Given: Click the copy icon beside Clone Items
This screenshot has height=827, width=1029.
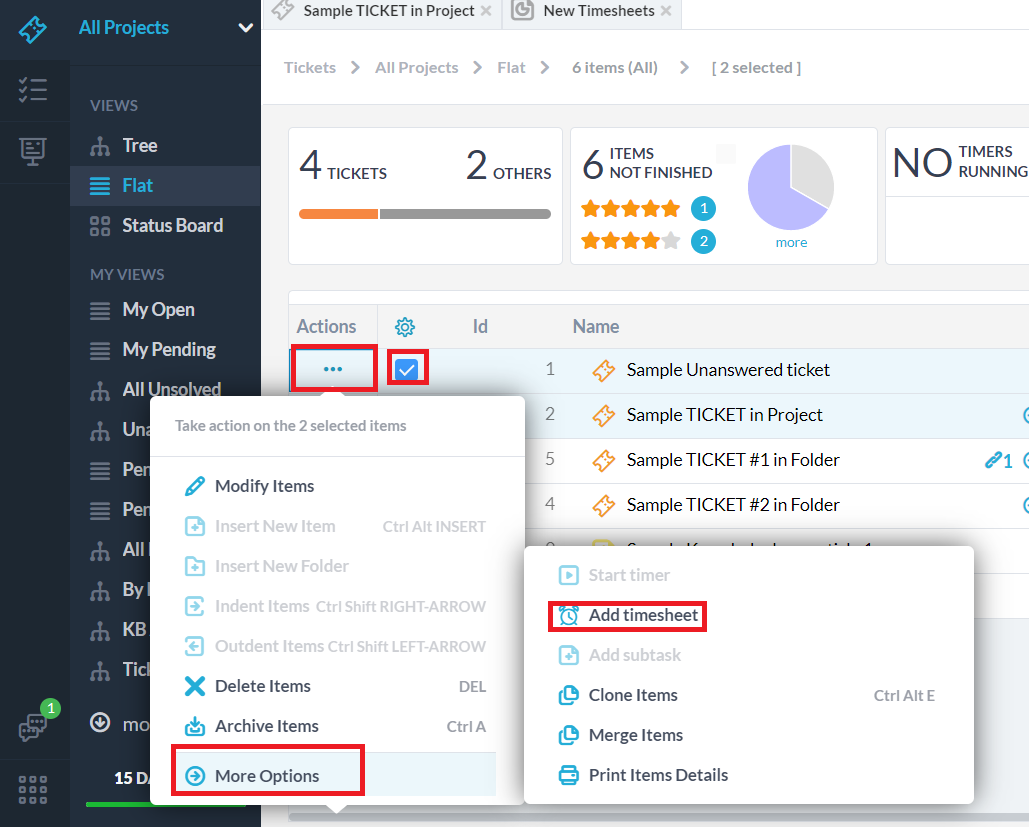Looking at the screenshot, I should click(x=568, y=696).
